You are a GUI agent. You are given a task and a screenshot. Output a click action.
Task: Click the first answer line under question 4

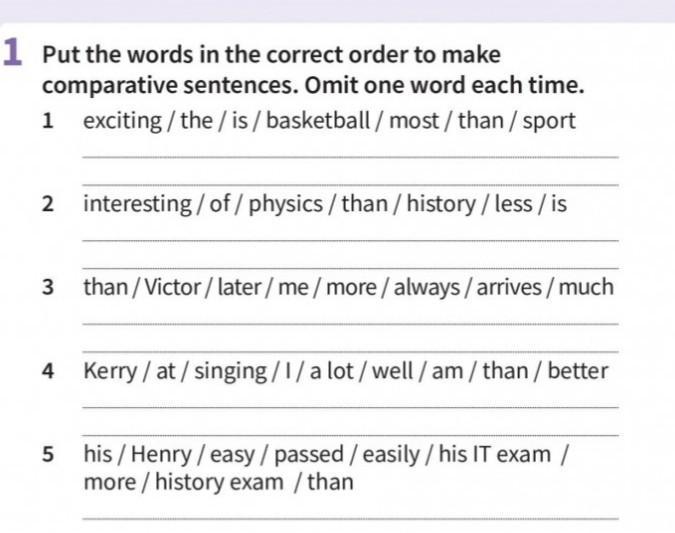pyautogui.click(x=350, y=407)
